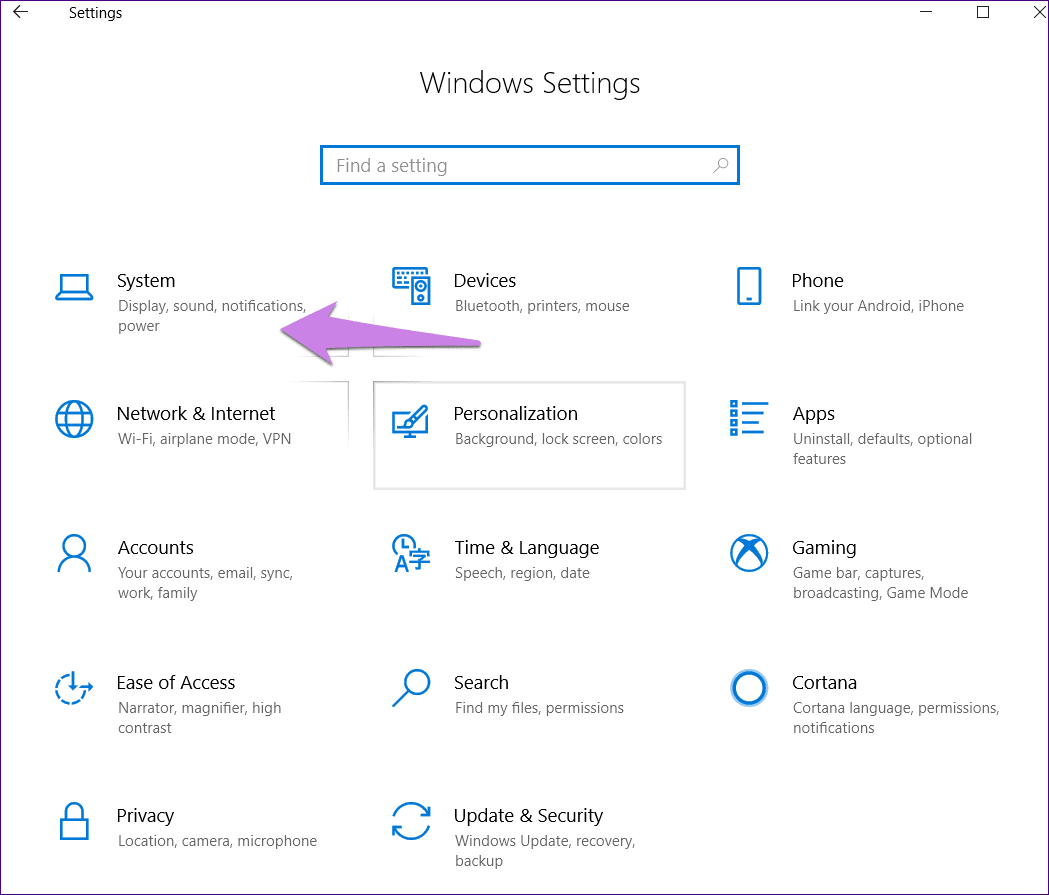
Task: Click 'Wi-Fi, airplane mode, VPN' description
Action: tap(205, 439)
